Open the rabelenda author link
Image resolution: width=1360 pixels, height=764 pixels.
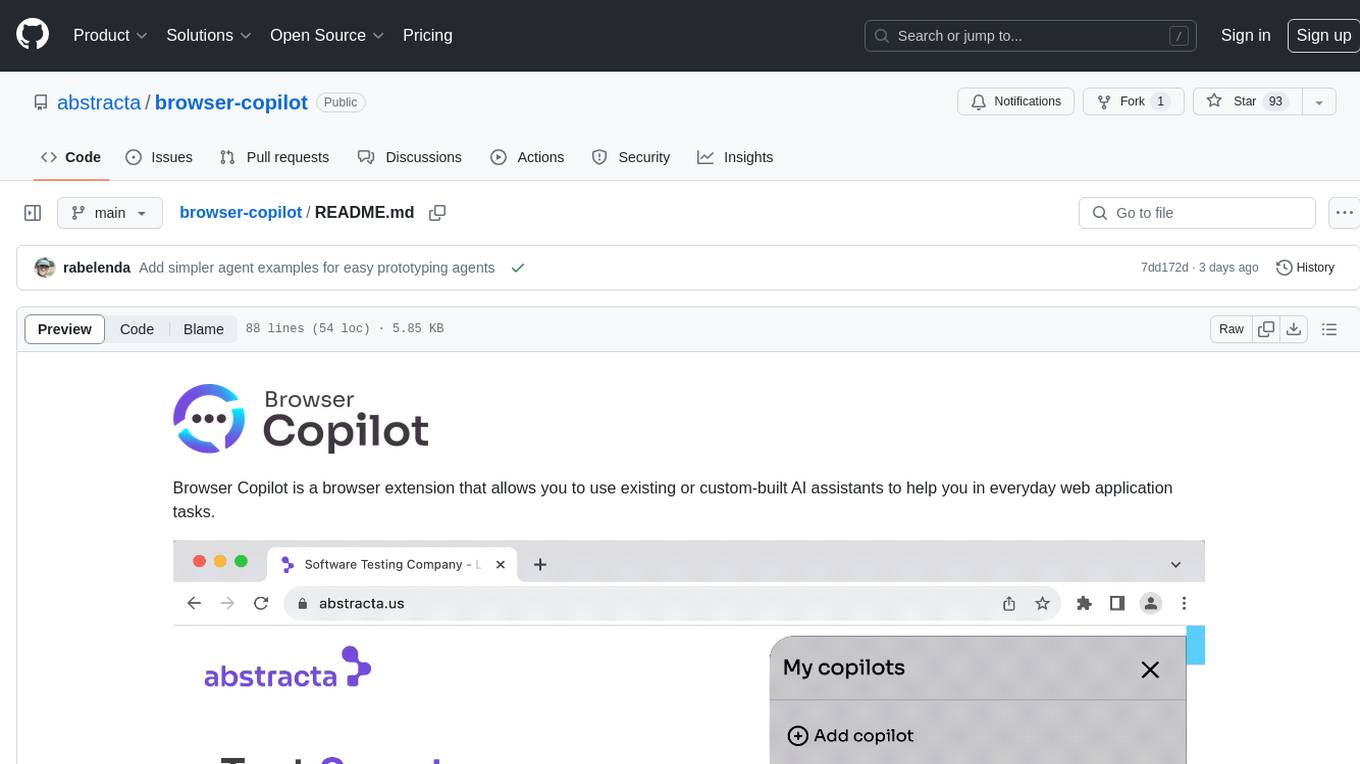[x=96, y=267]
